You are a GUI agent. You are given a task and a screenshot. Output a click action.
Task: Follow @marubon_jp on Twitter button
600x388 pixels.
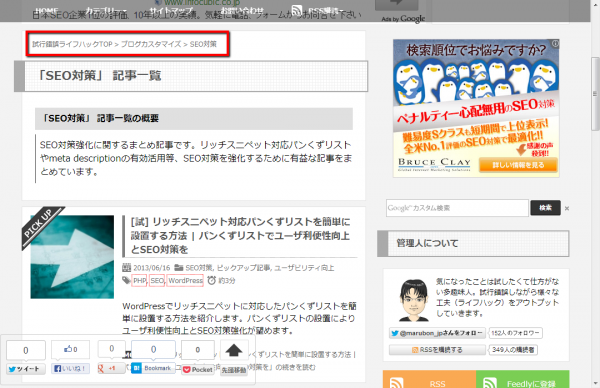437,333
